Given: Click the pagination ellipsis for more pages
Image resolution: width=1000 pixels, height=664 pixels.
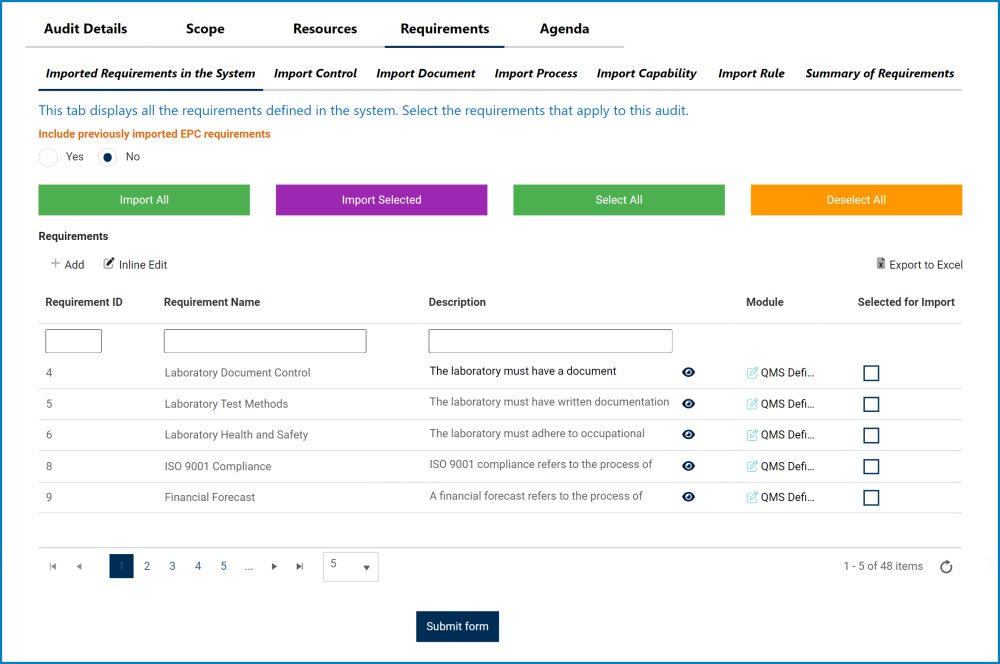Looking at the screenshot, I should pyautogui.click(x=248, y=567).
